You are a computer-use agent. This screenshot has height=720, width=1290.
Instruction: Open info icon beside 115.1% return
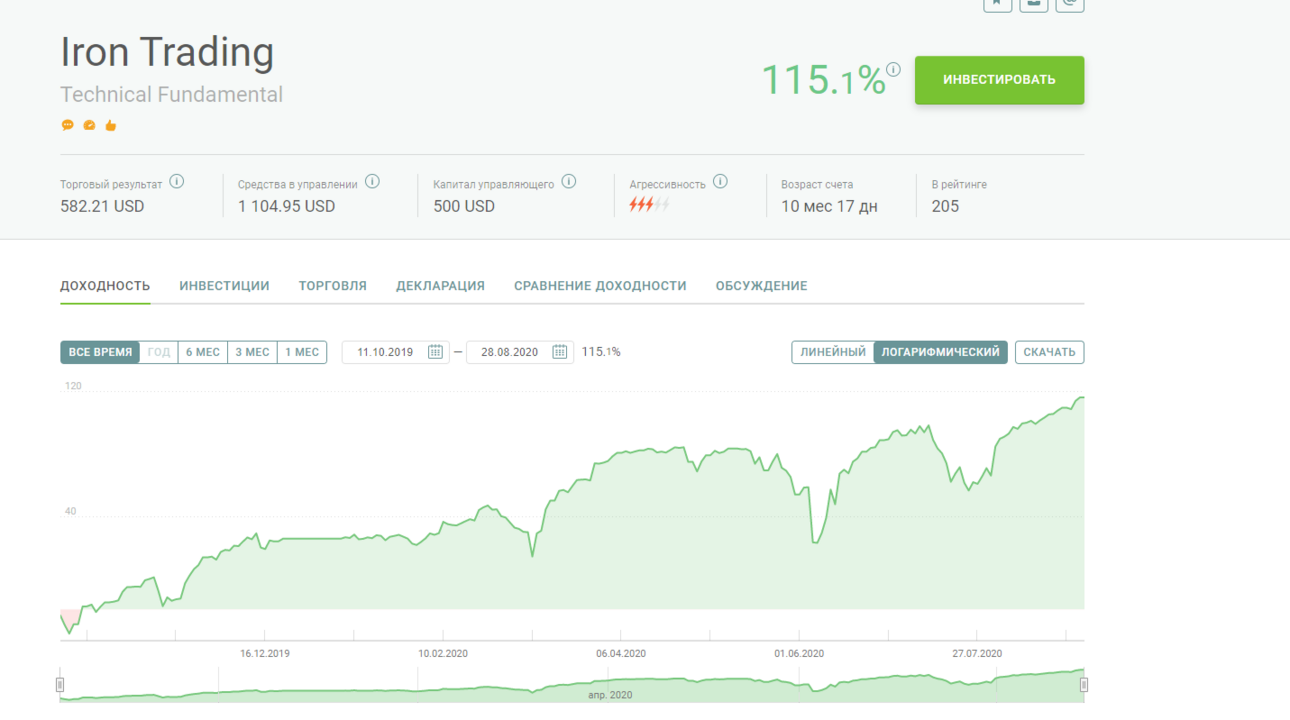[x=893, y=69]
